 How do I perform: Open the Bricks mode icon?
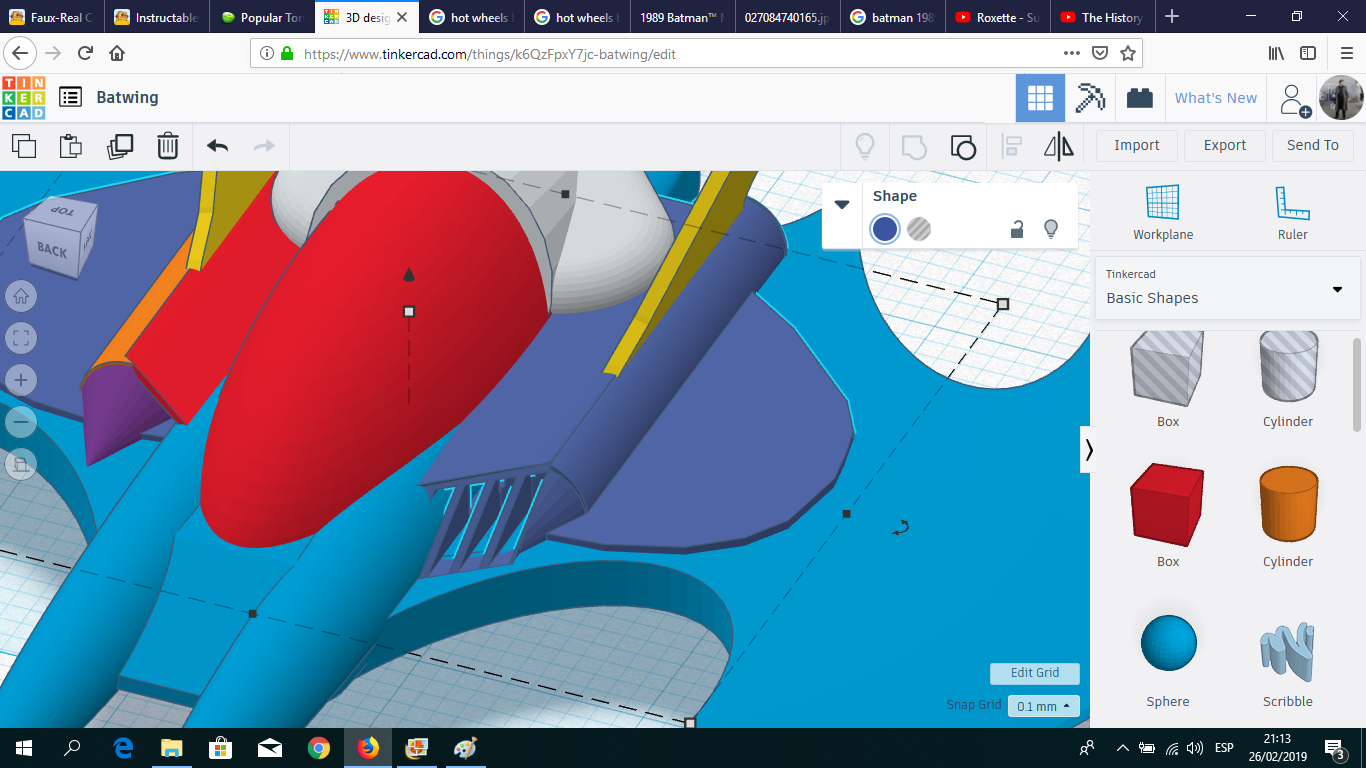(x=1139, y=98)
